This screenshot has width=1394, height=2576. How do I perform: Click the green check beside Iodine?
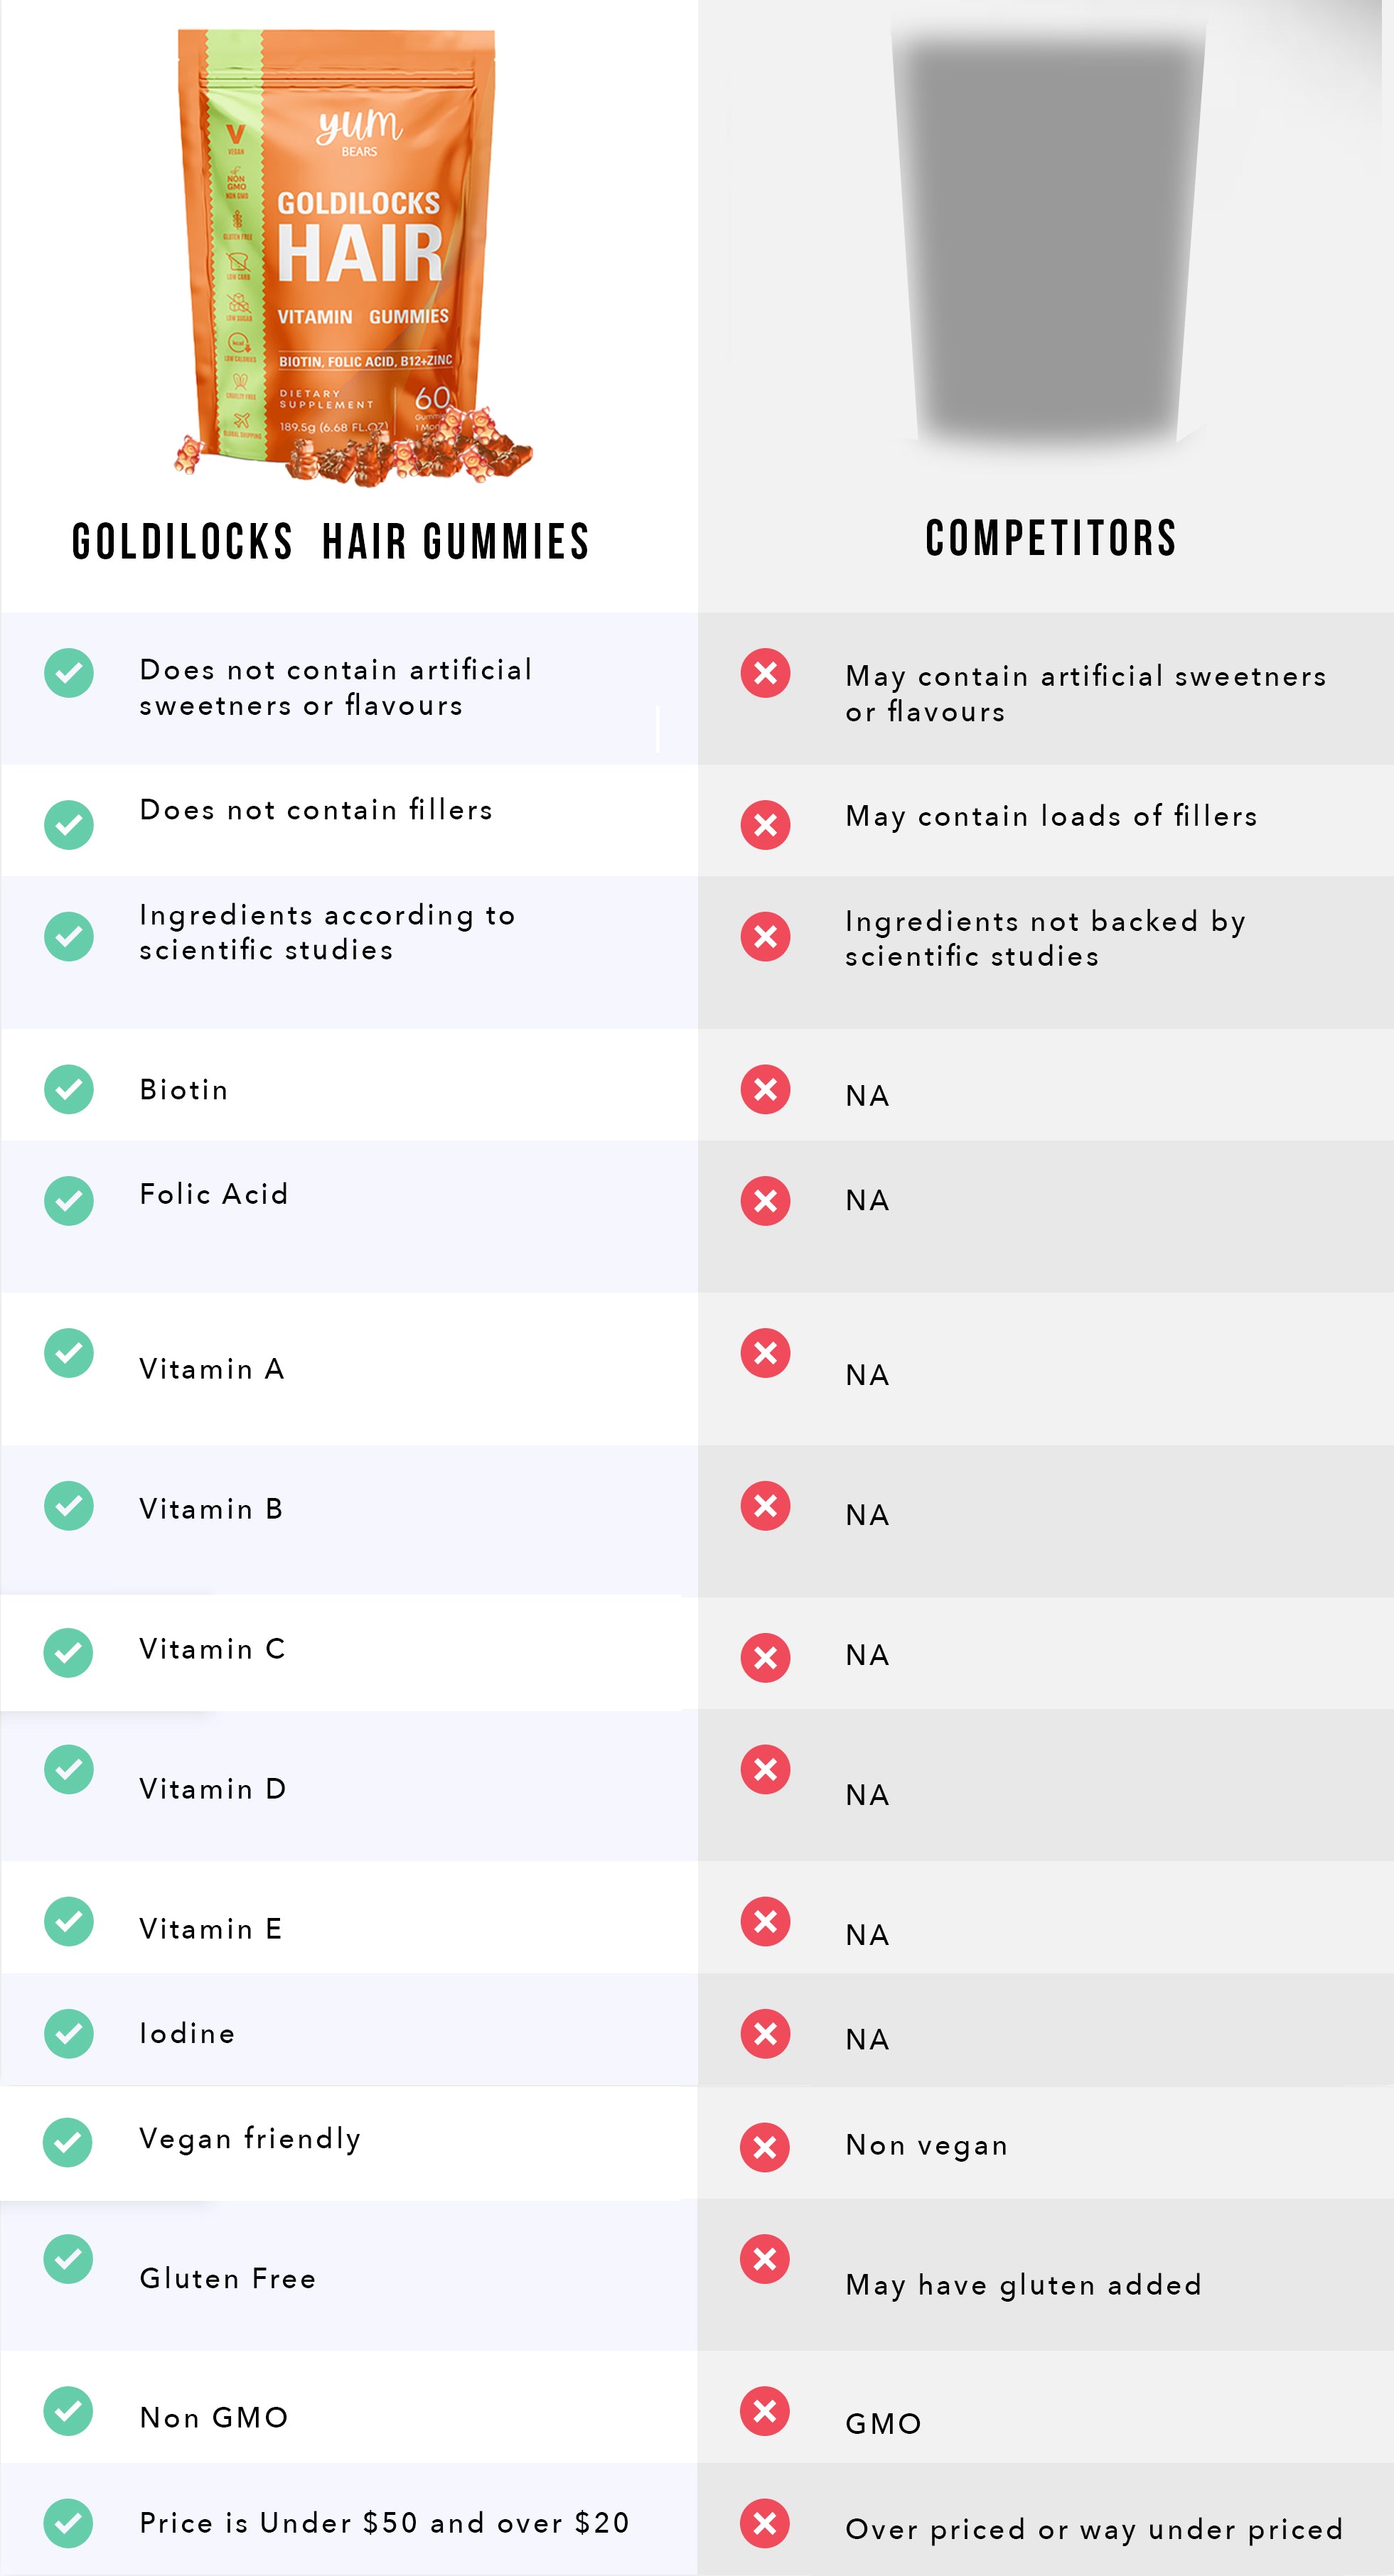pyautogui.click(x=69, y=2033)
